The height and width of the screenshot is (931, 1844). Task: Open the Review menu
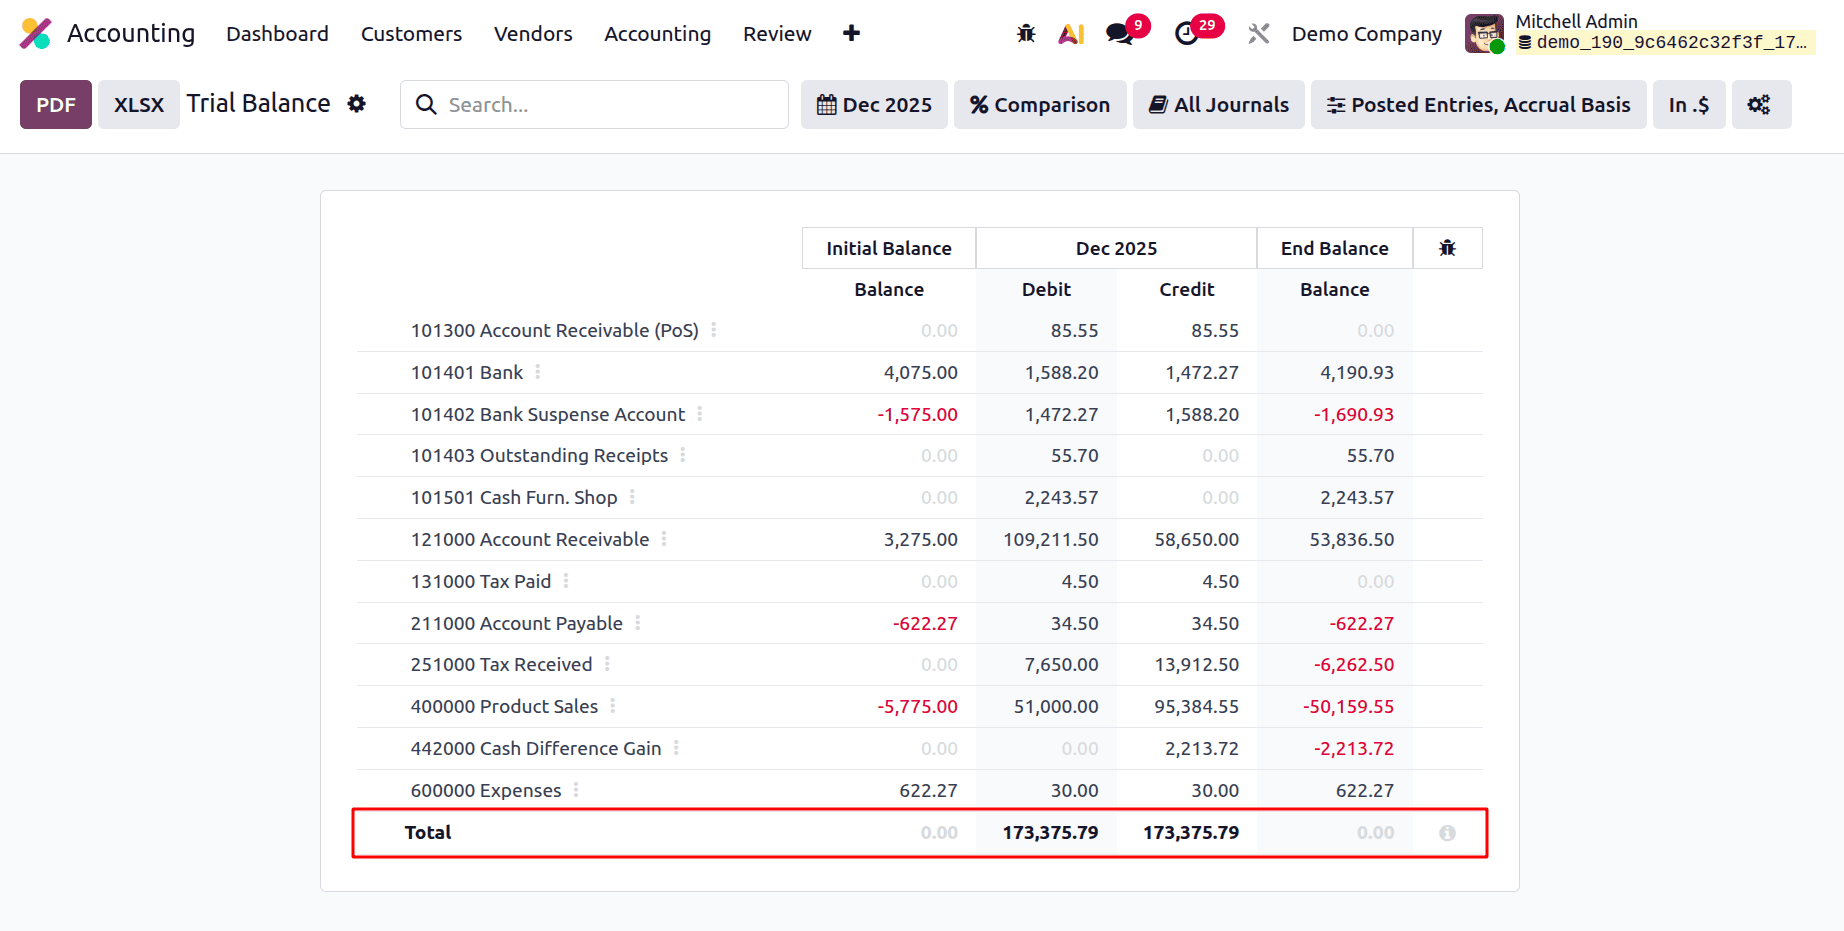777,34
